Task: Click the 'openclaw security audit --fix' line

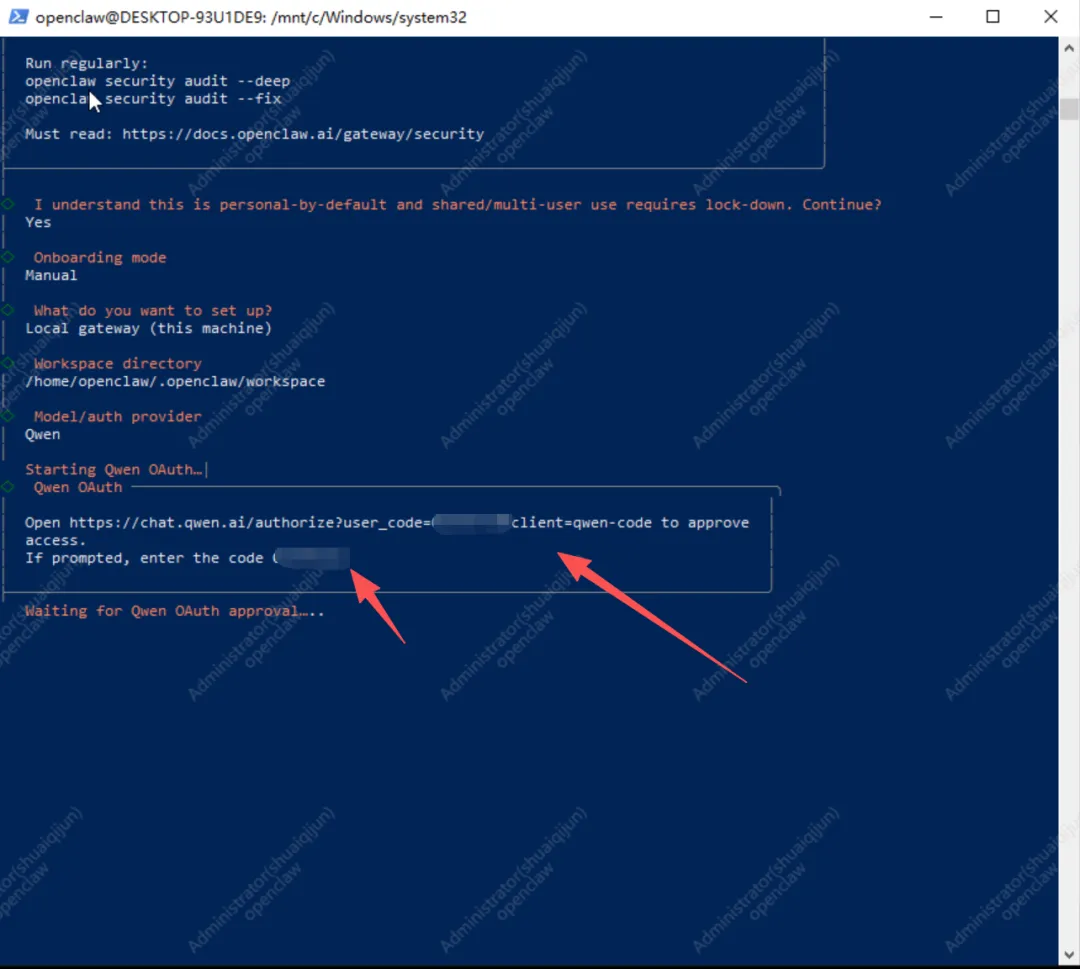Action: pos(154,98)
